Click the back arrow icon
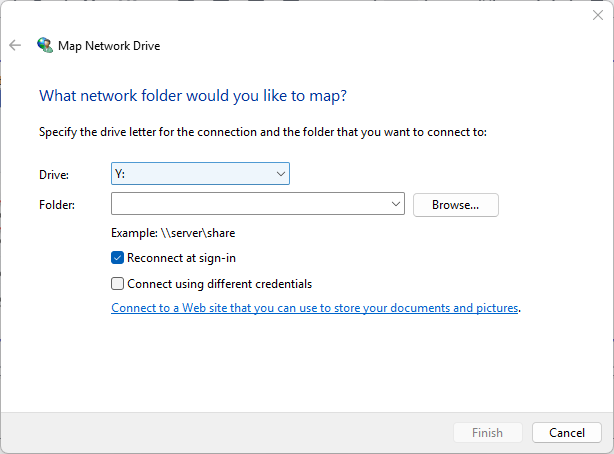 [15, 45]
